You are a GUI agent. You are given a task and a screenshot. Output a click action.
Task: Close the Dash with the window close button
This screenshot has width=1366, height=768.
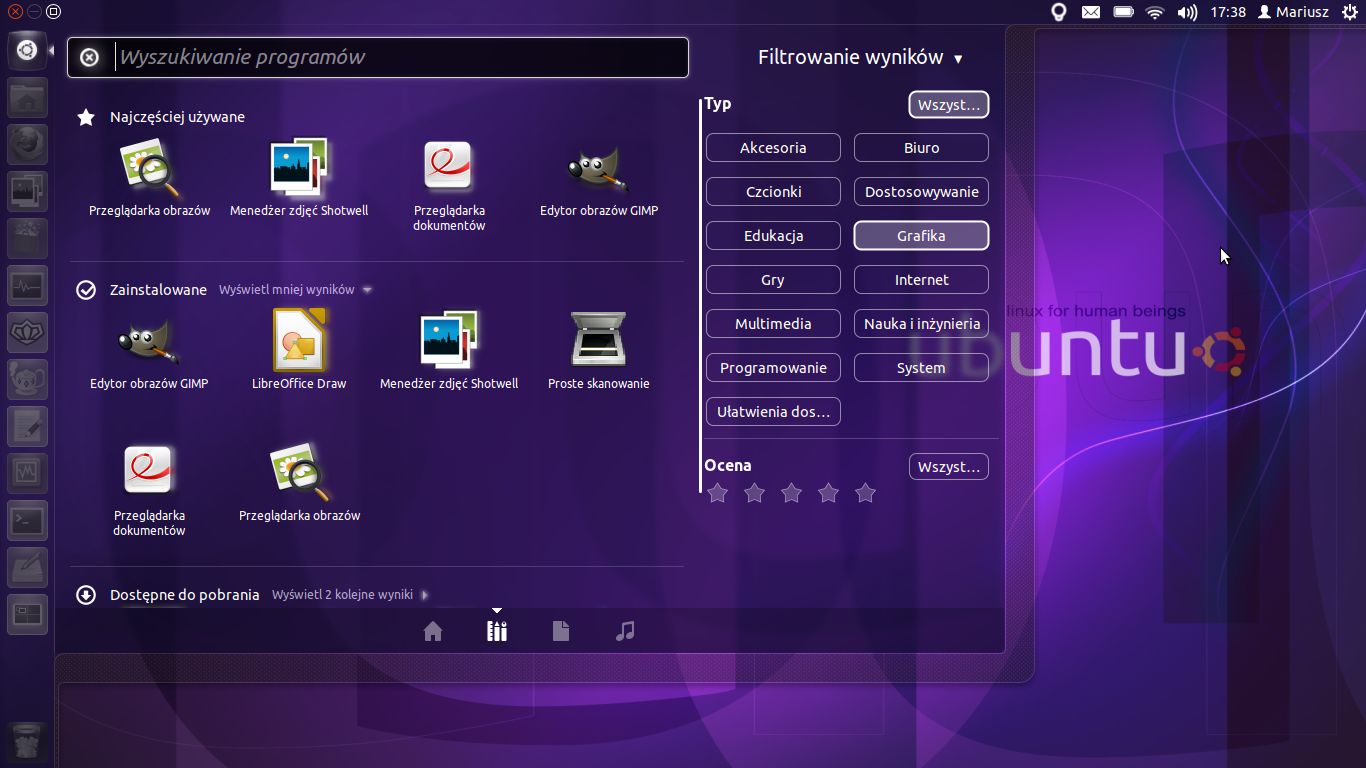click(x=15, y=12)
